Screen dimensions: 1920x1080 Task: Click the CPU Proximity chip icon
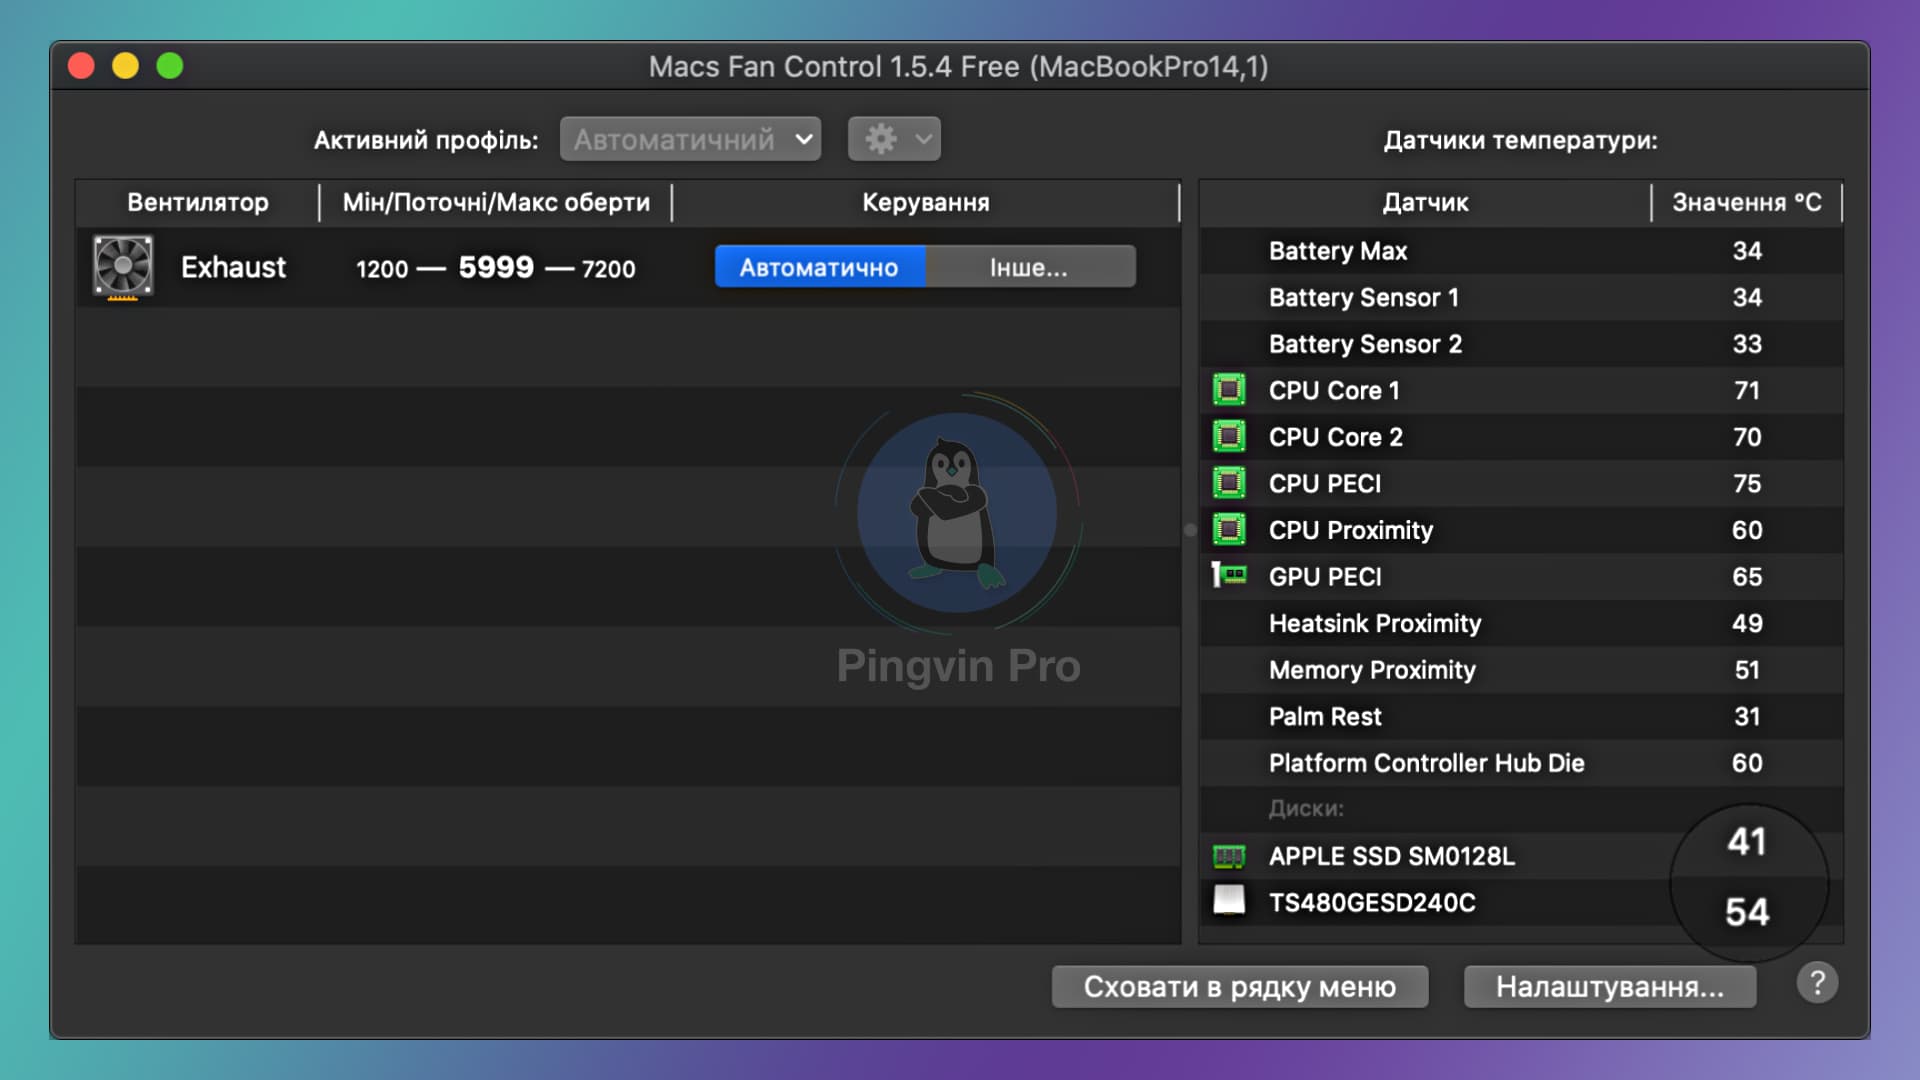[x=1229, y=530]
